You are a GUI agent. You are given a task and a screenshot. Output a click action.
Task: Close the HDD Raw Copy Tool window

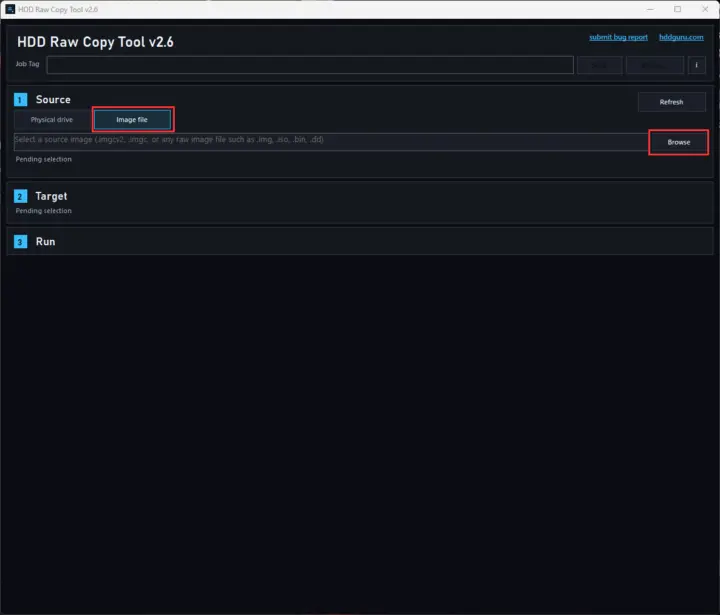tap(705, 9)
